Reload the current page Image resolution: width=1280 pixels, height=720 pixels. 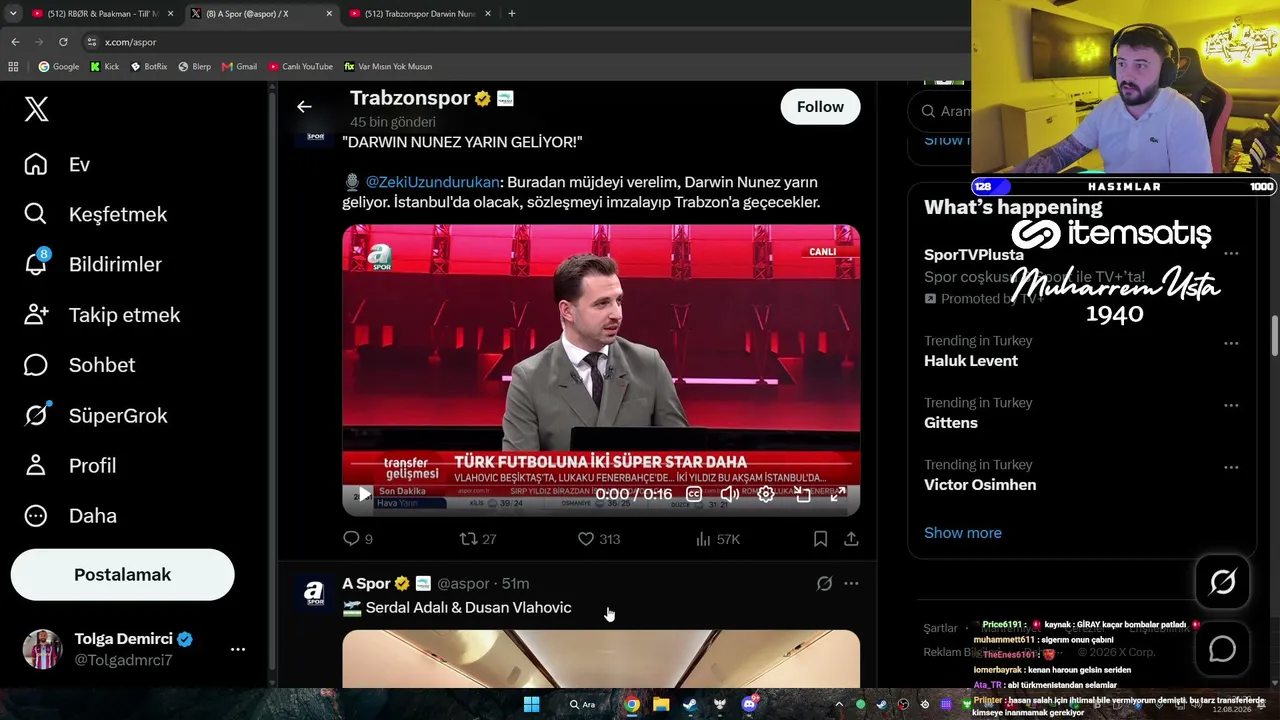63,42
